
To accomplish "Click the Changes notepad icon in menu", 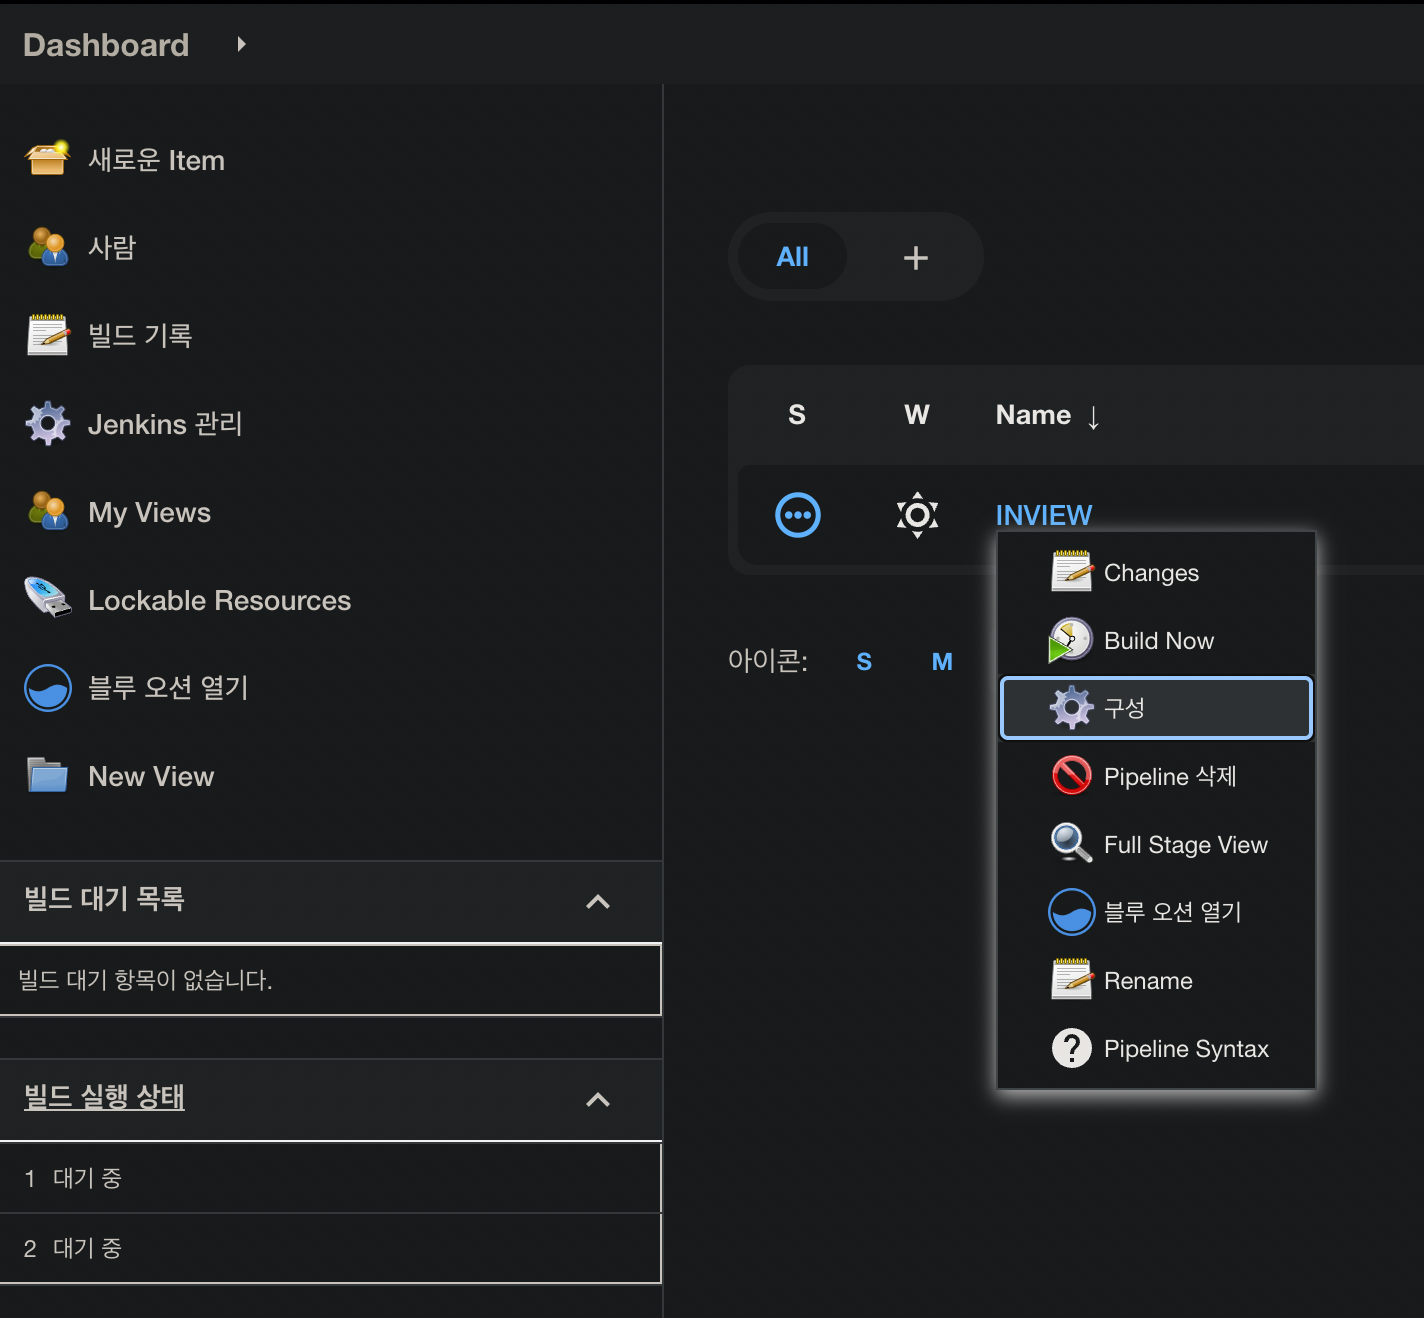I will 1071,572.
